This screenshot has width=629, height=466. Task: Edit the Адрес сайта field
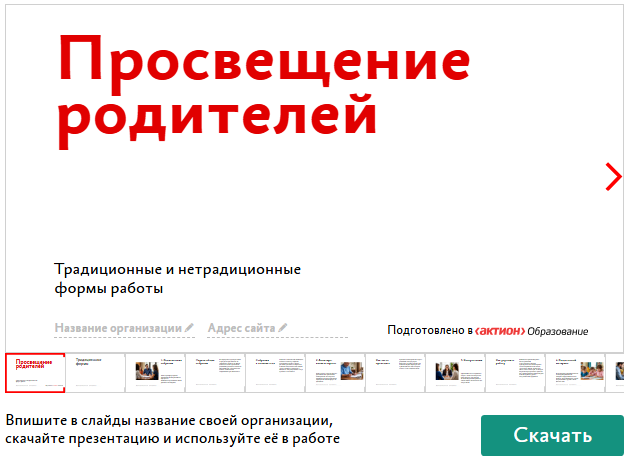tap(241, 328)
